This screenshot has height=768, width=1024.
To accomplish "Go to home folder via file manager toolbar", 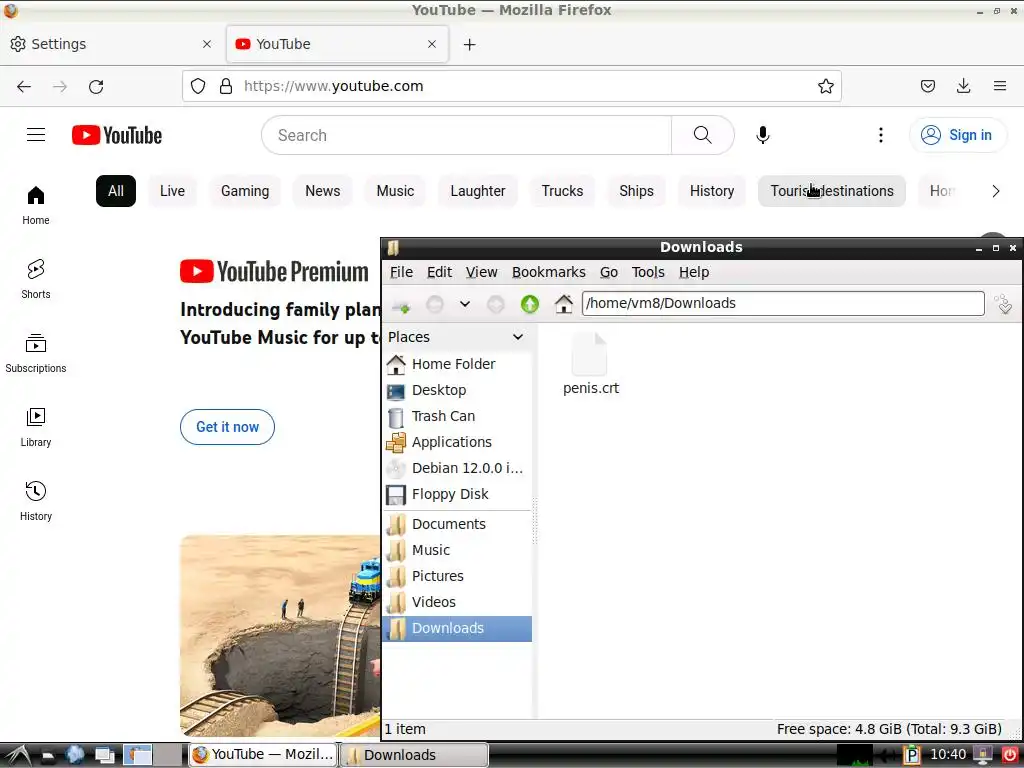I will (x=564, y=304).
